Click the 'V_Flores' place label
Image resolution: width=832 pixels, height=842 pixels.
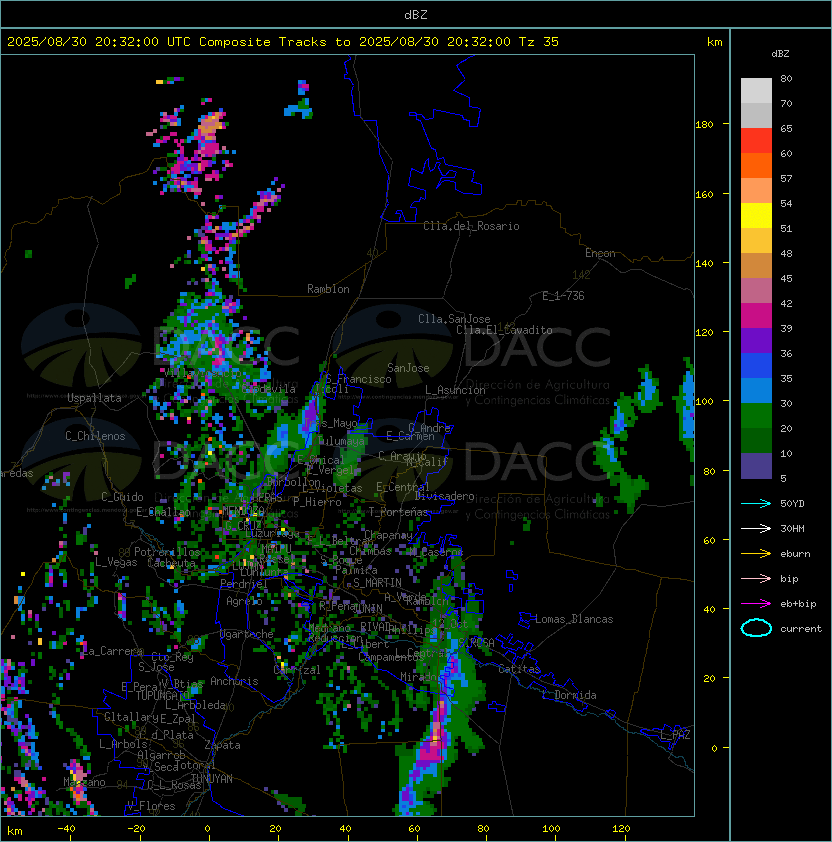tap(151, 806)
